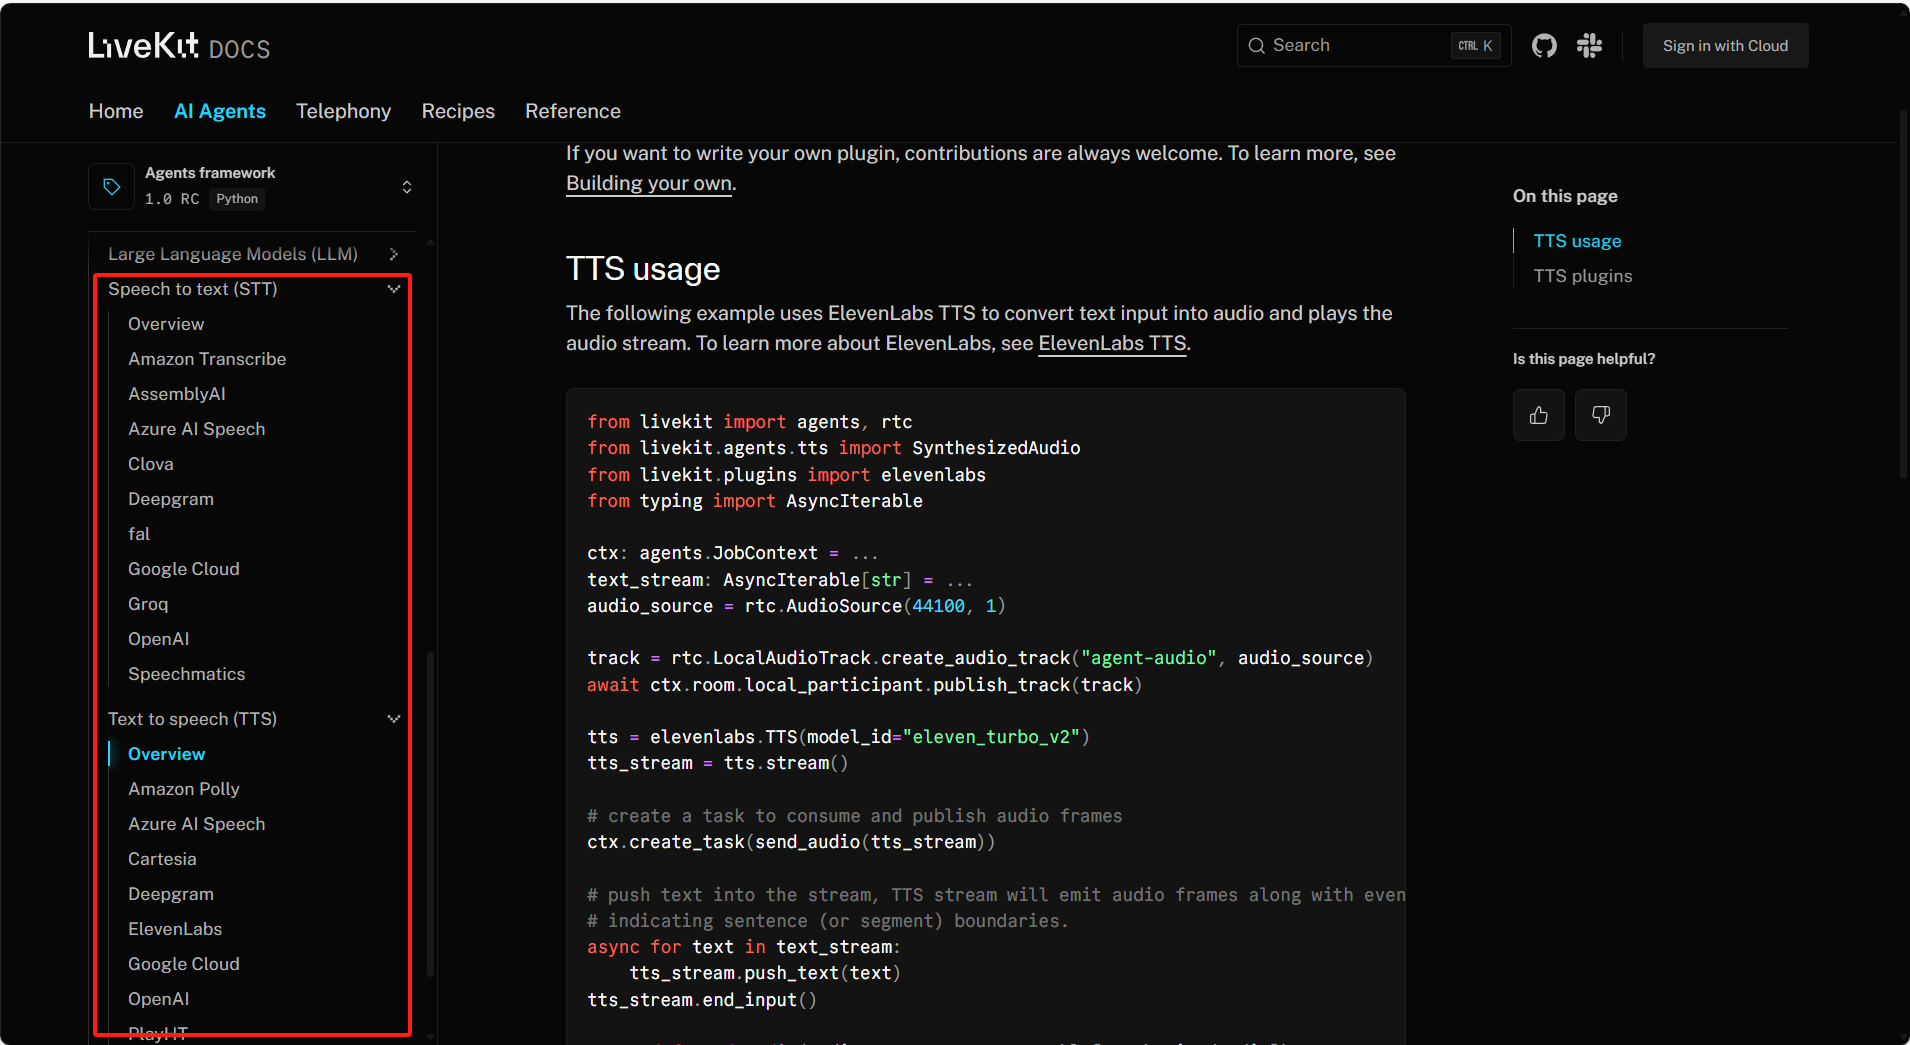Open Amazon Transcribe sidebar item
Viewport: 1910px width, 1045px height.
click(x=207, y=359)
